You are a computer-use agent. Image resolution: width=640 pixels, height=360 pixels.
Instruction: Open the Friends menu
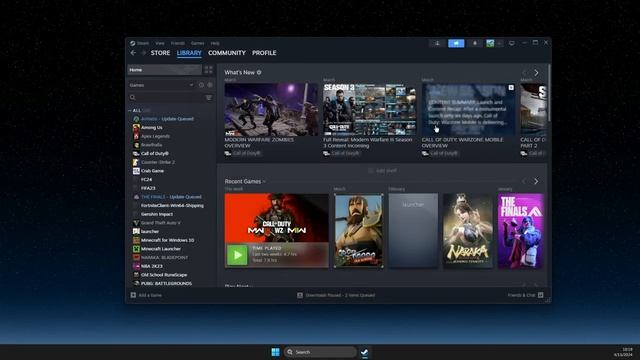coord(178,43)
